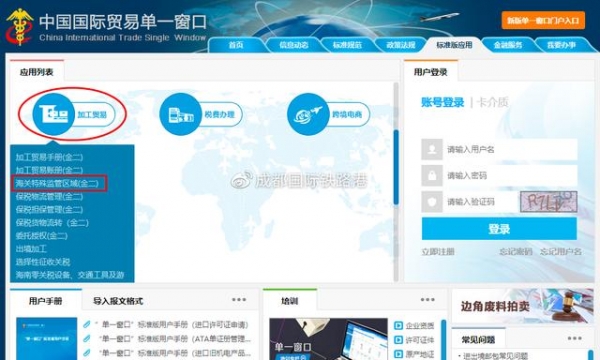600x360 pixels.
Task: Switch to 卡介质 login mode
Action: pyautogui.click(x=492, y=102)
